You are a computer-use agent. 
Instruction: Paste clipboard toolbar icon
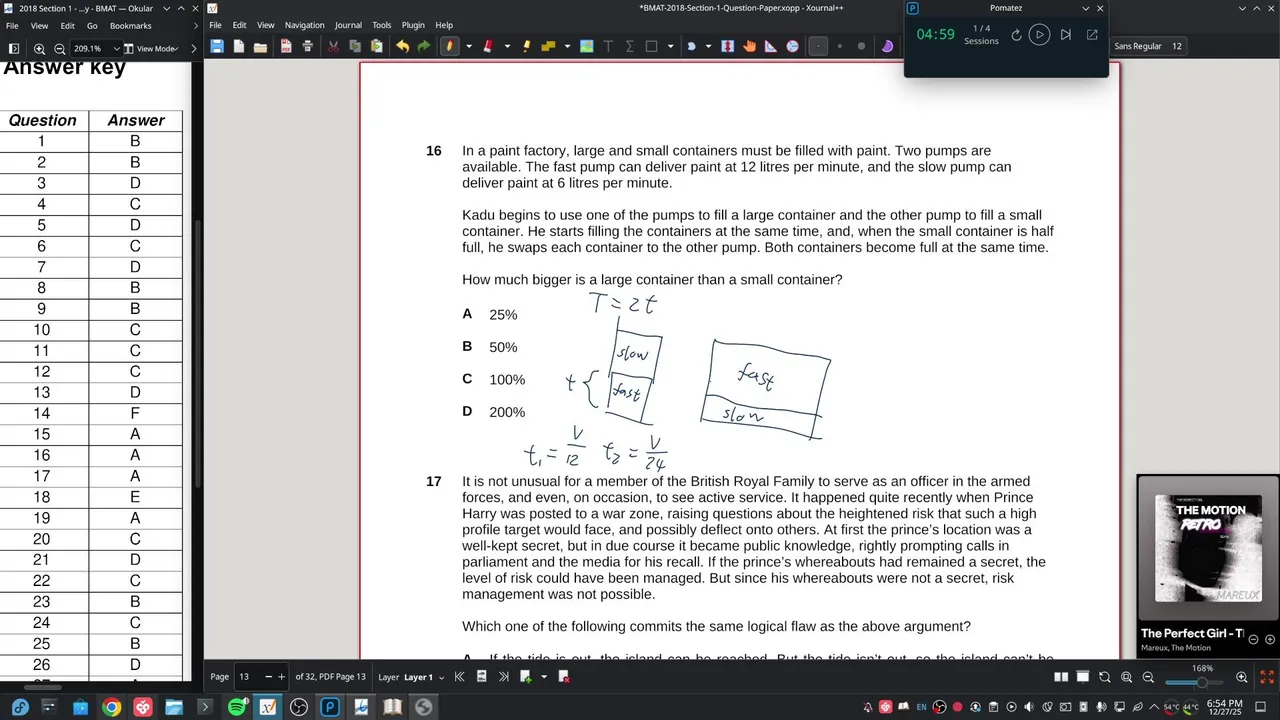click(376, 46)
